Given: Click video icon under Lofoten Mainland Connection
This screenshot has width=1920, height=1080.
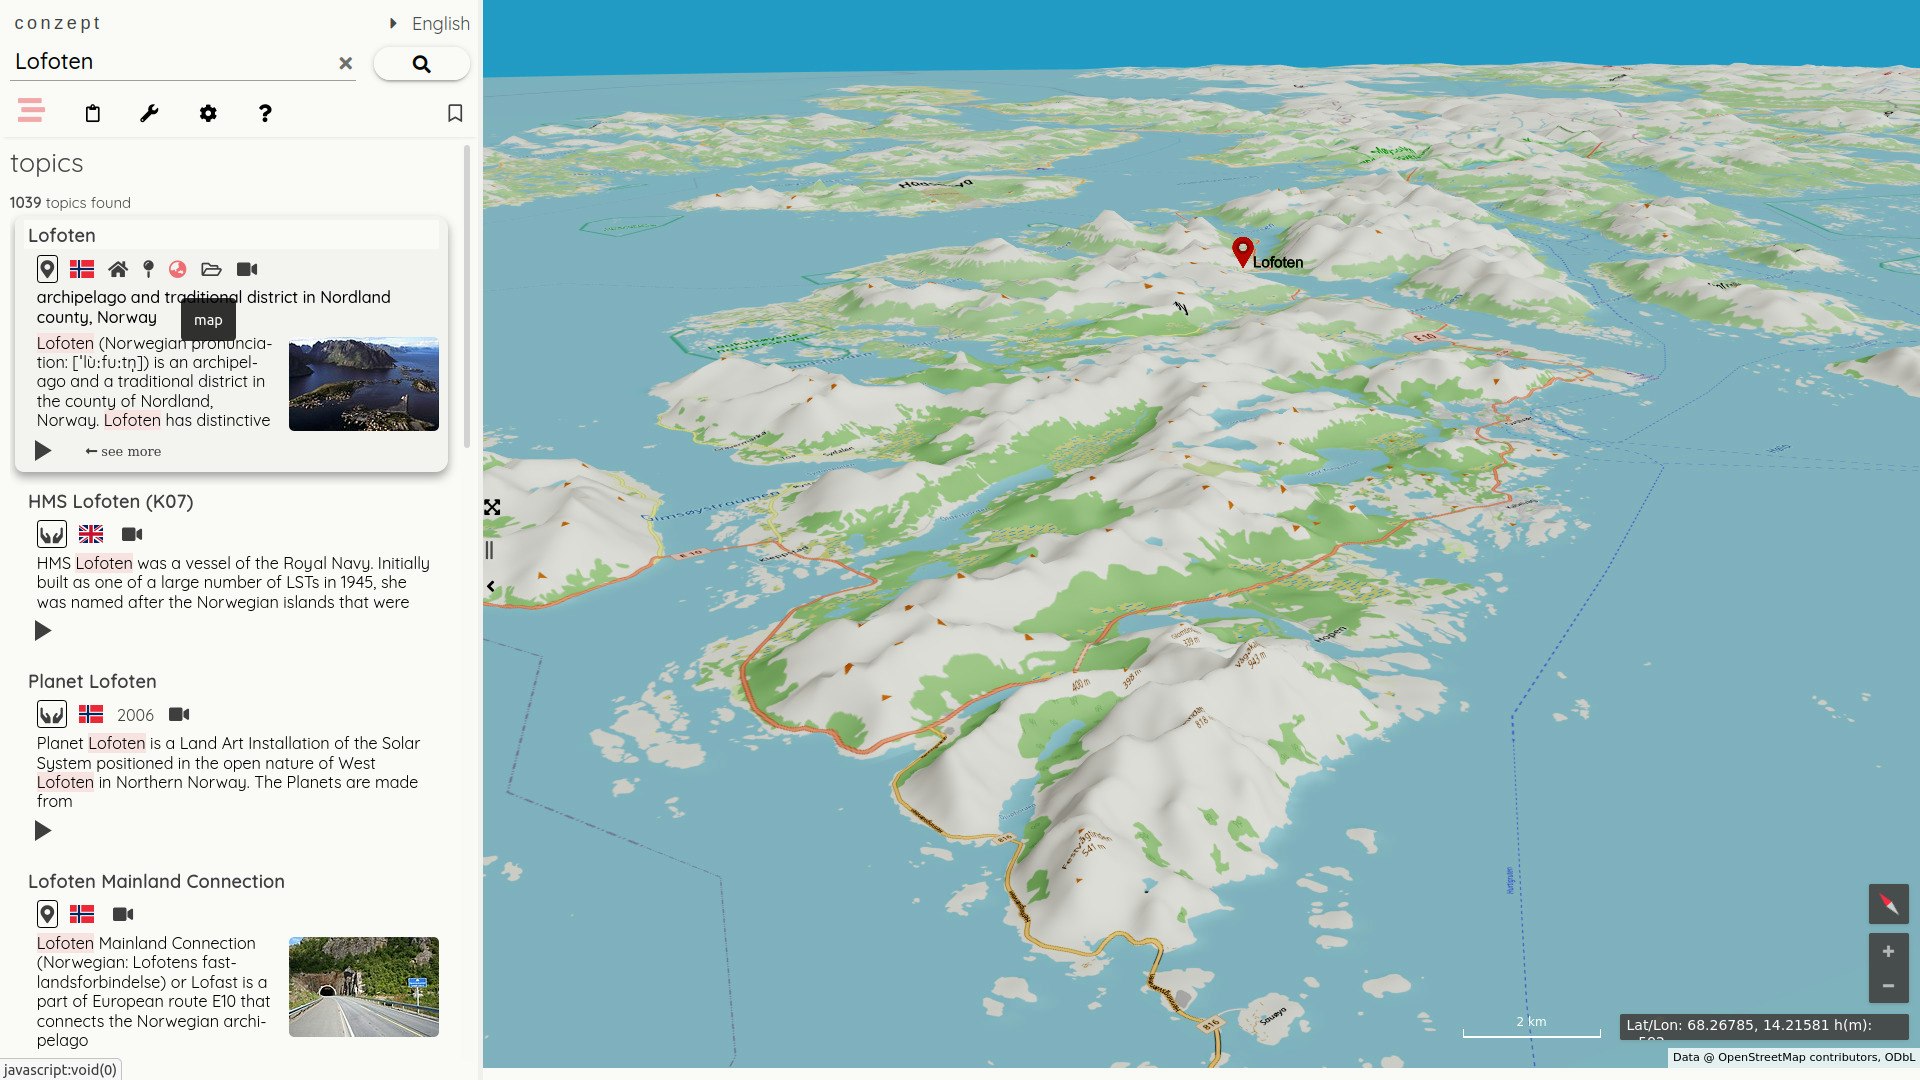Looking at the screenshot, I should coord(123,914).
